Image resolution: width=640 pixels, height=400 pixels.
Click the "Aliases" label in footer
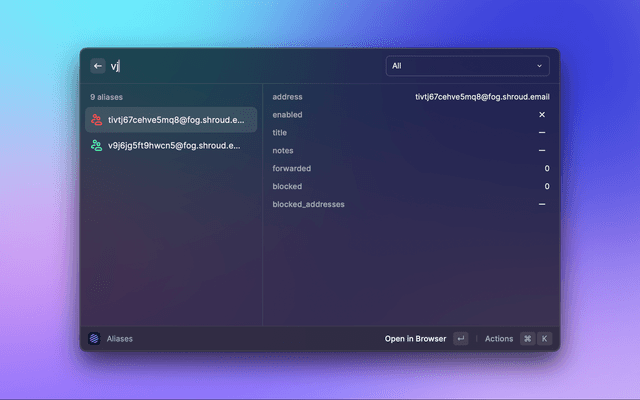[x=120, y=339]
